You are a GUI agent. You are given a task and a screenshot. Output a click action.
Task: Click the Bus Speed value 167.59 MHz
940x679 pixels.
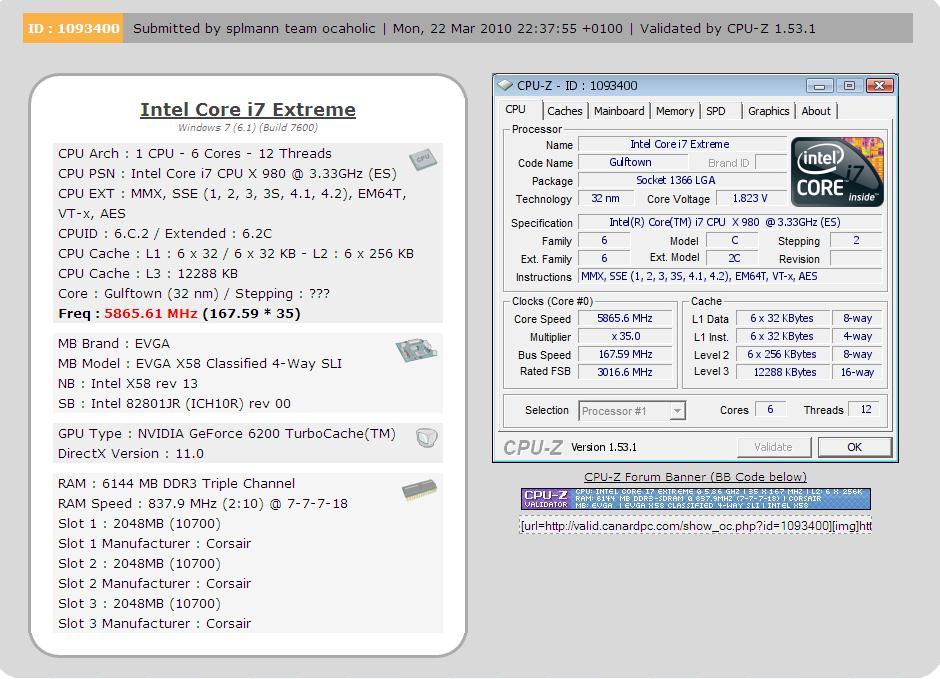click(625, 354)
